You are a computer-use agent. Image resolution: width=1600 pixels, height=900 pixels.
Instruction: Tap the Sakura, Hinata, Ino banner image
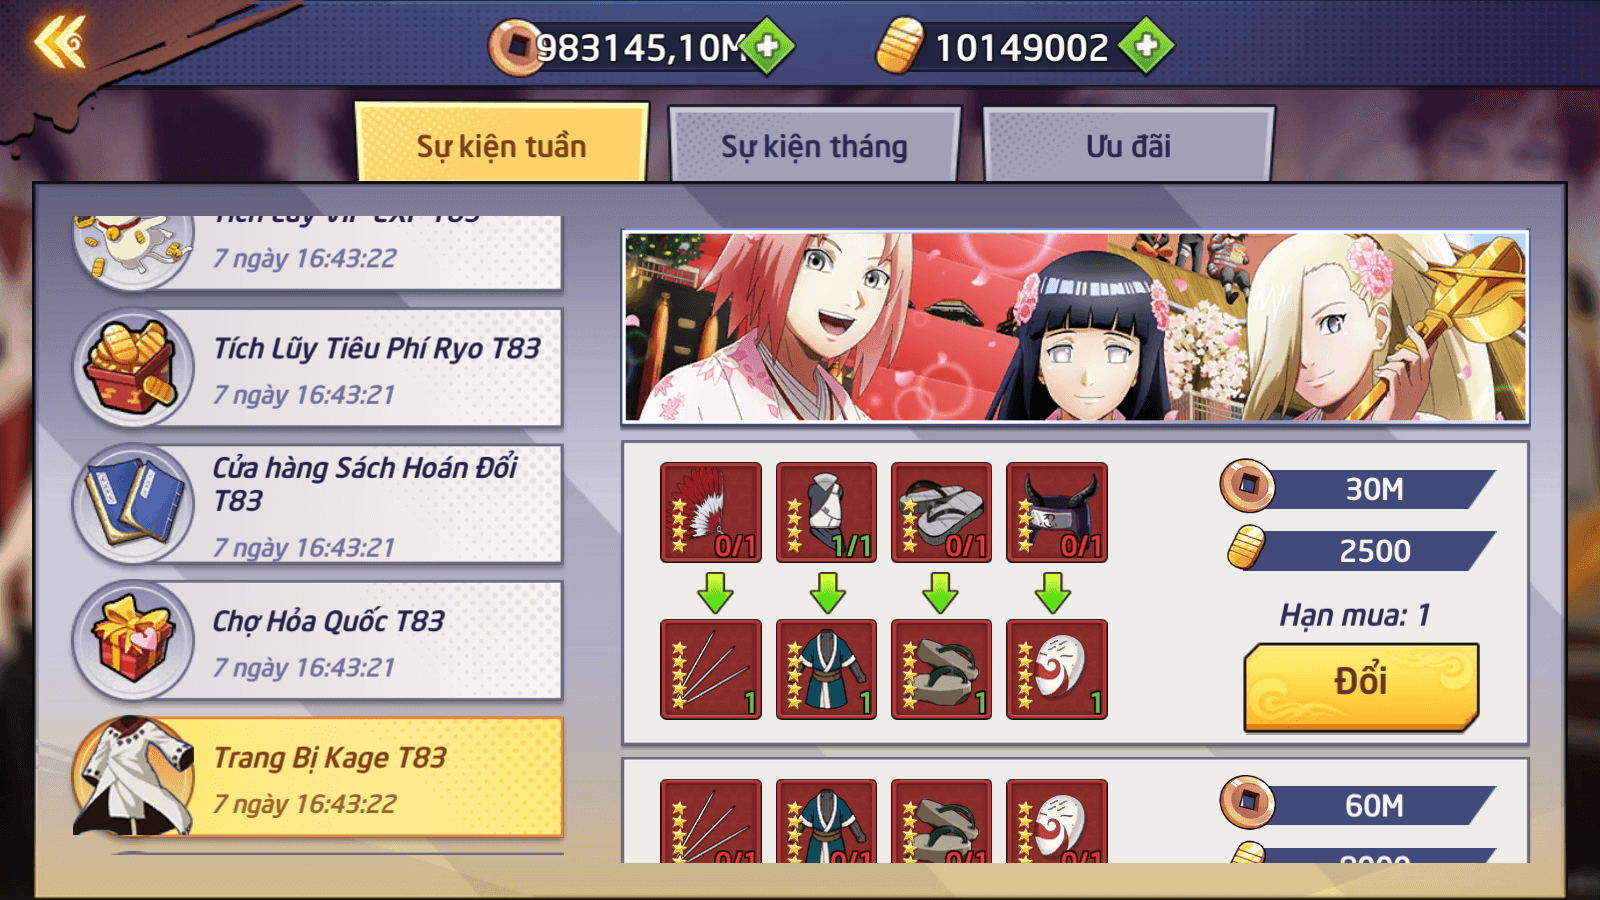point(1076,327)
